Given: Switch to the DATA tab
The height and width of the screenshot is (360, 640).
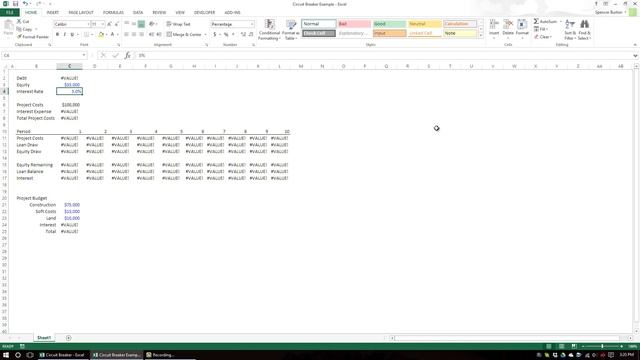Looking at the screenshot, I should click(x=138, y=13).
